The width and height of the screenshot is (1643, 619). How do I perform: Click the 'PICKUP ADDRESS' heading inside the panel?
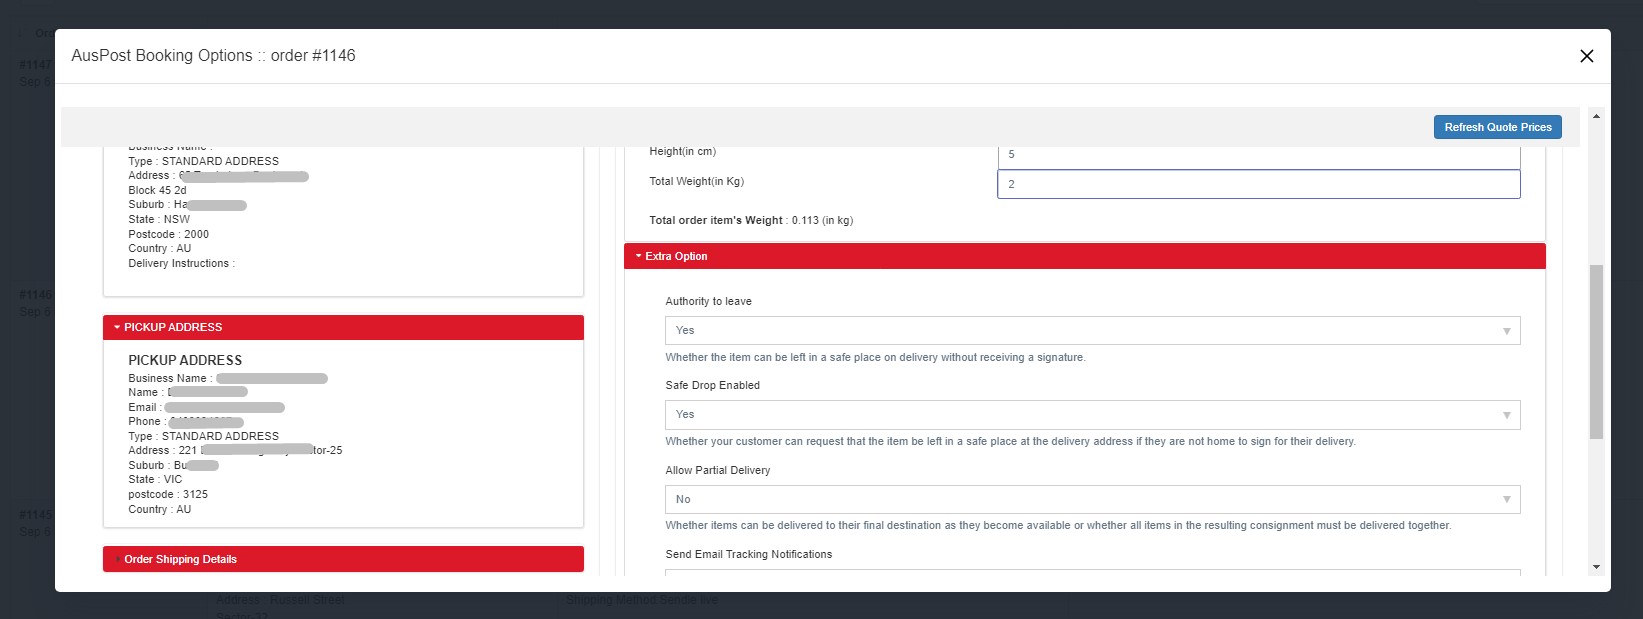185,360
